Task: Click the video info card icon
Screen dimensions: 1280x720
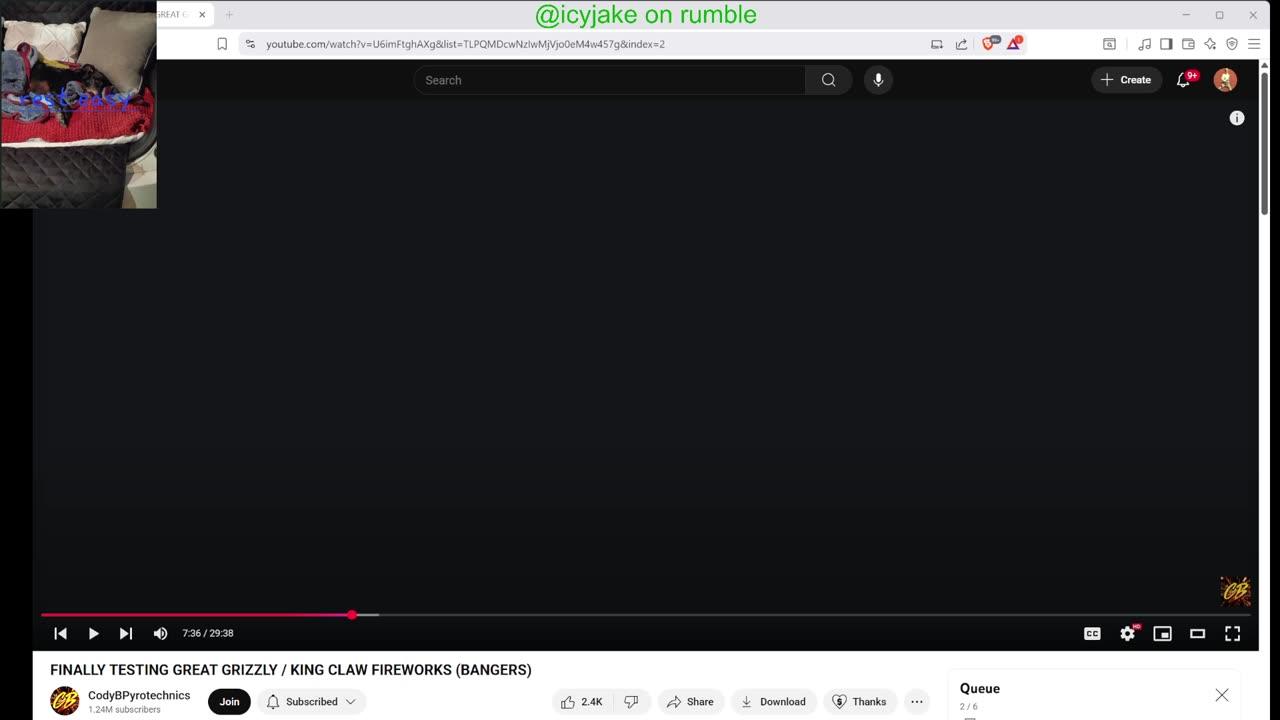Action: pos(1237,118)
